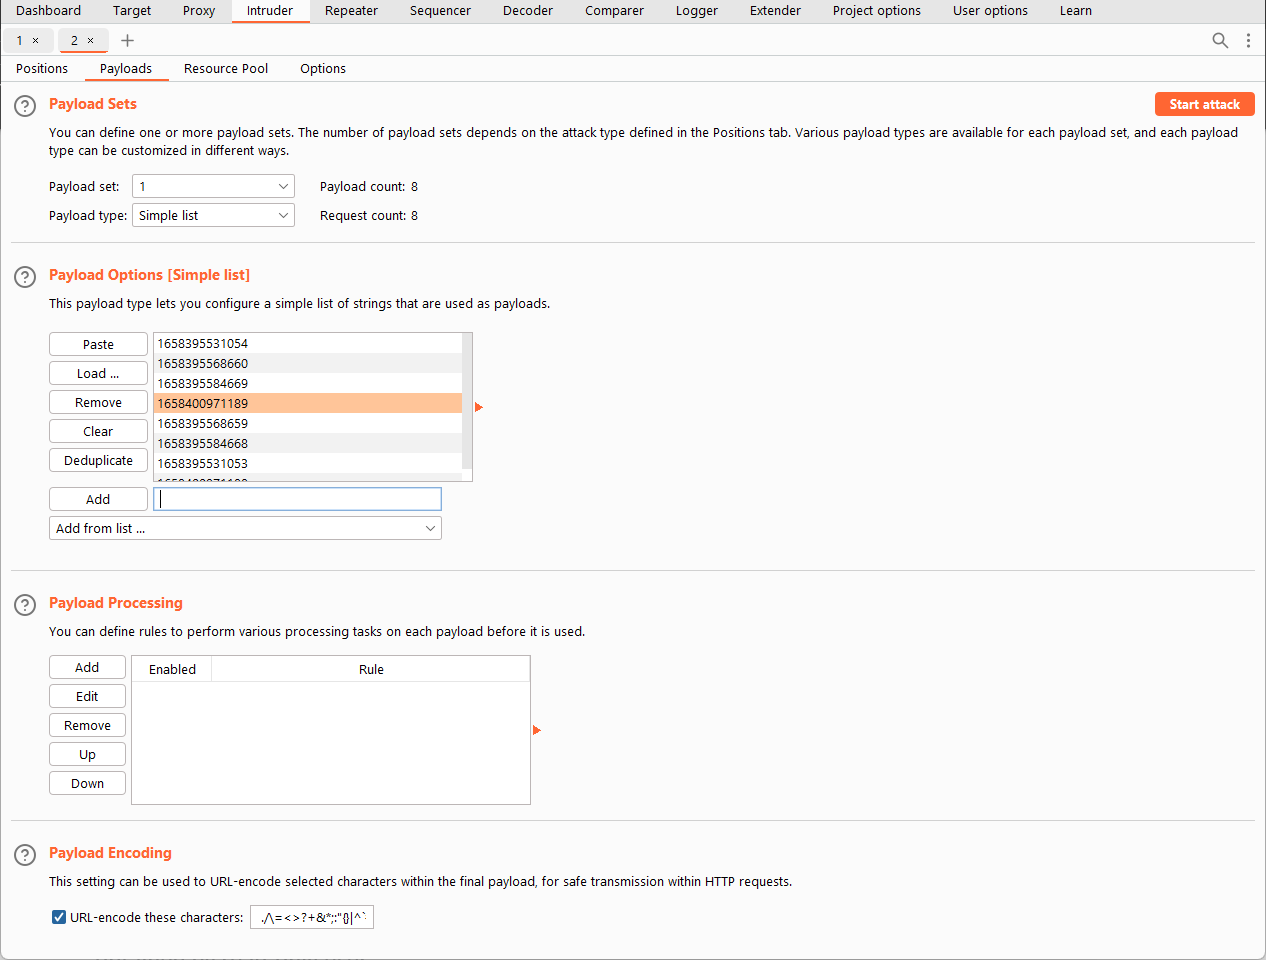Screen dimensions: 1266x960
Task: Open the Target tab
Action: click(132, 11)
